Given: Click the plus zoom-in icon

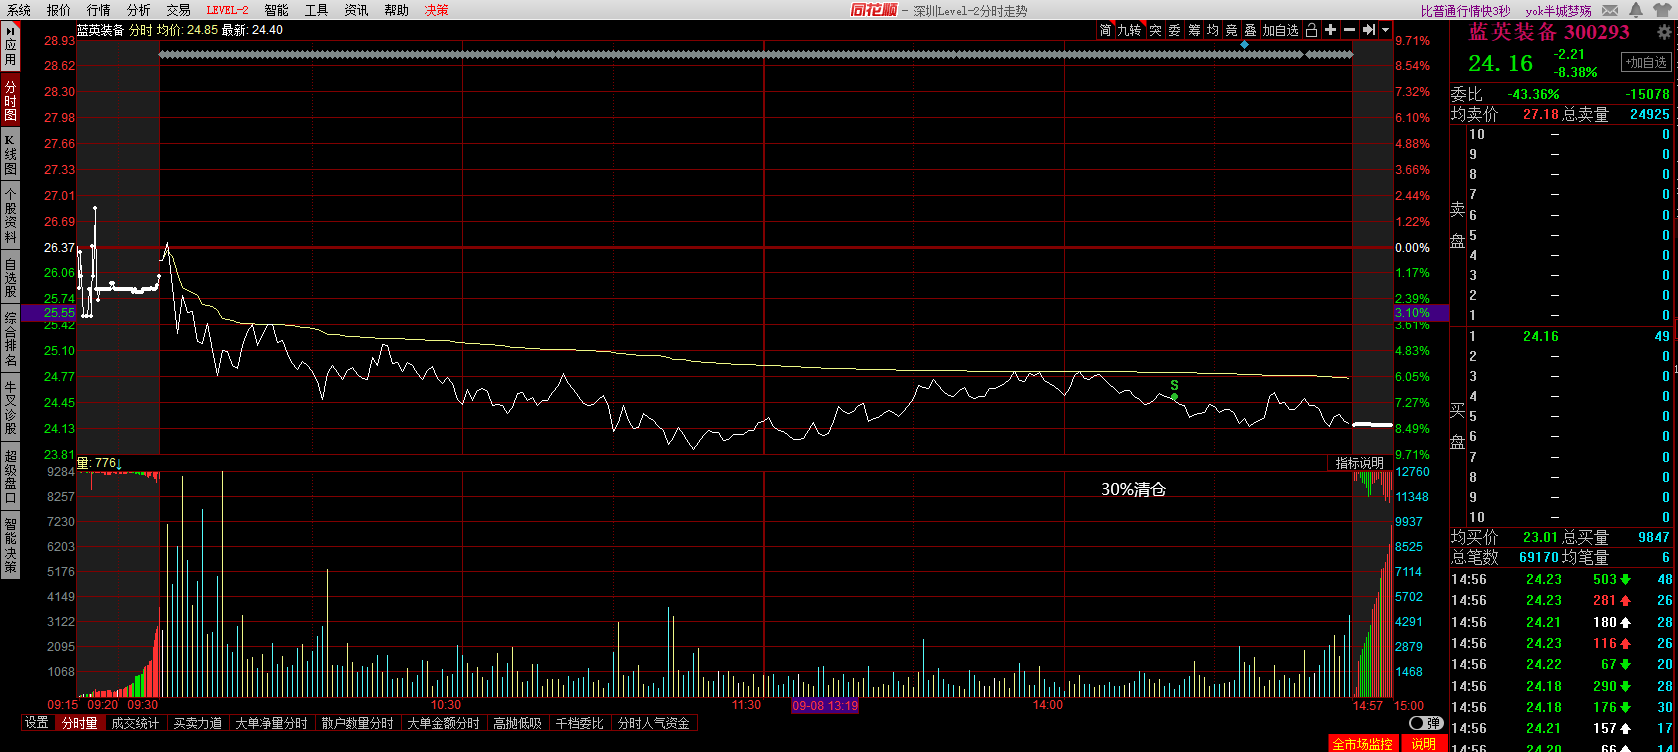Looking at the screenshot, I should (1331, 30).
